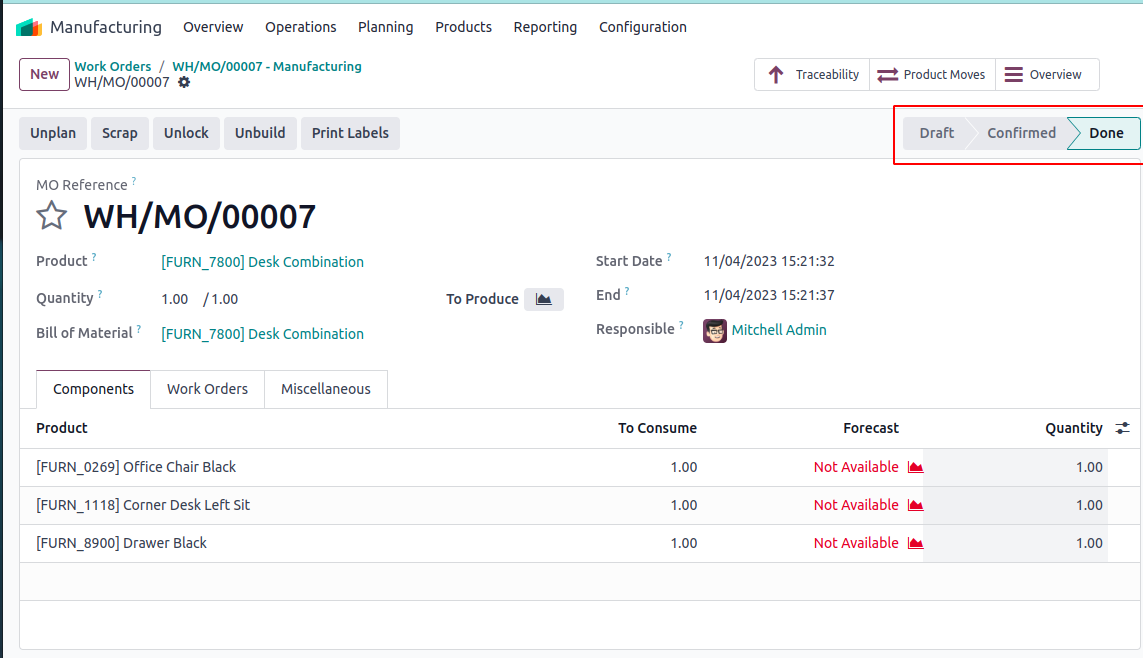Click the Scrap button
Screen dimensions: 1143x658
pyautogui.click(x=120, y=133)
